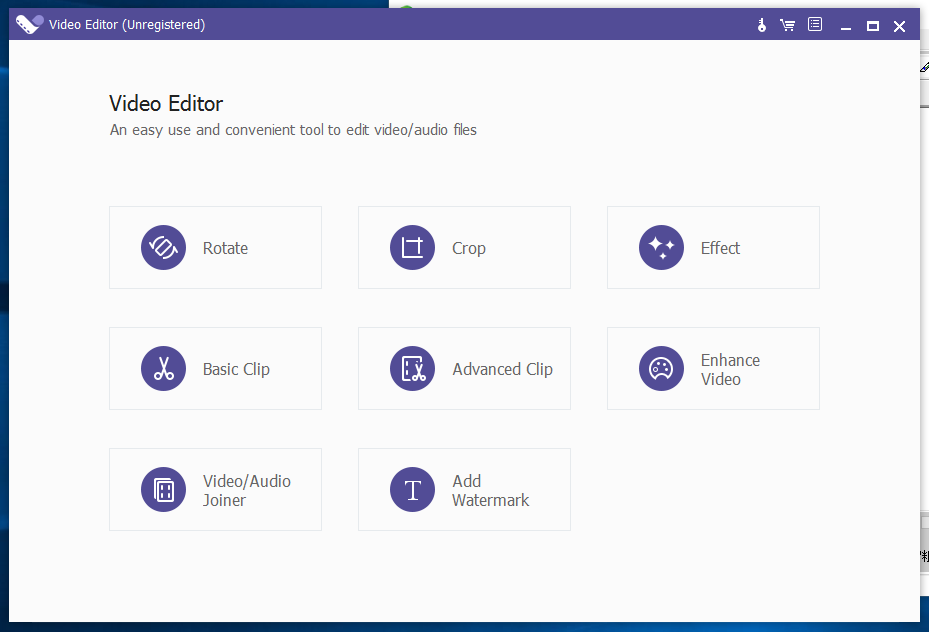Viewport: 929px width, 632px height.
Task: Click the Rotate circular icon
Action: point(164,248)
